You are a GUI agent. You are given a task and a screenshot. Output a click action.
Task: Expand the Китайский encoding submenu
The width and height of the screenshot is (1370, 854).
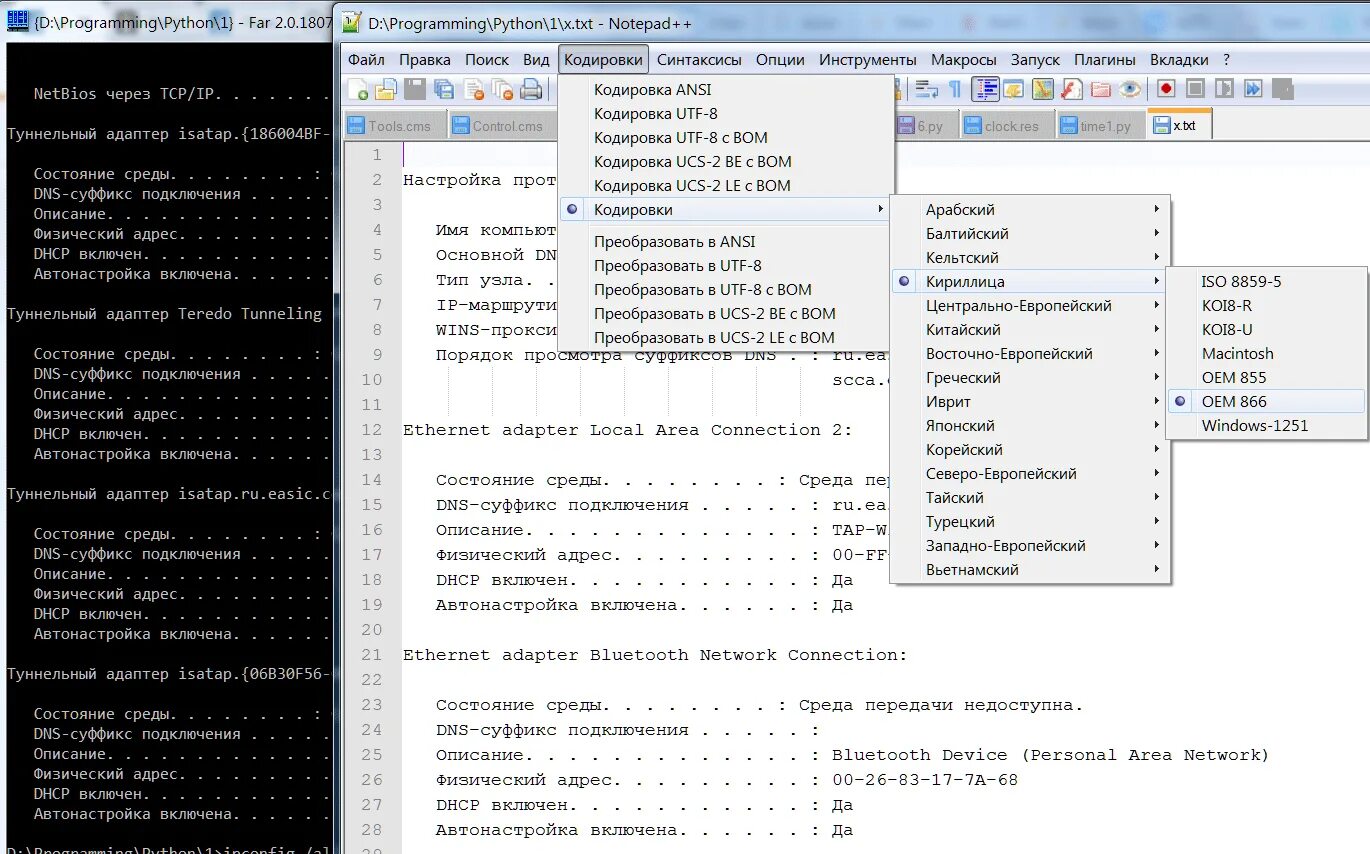coord(1030,329)
